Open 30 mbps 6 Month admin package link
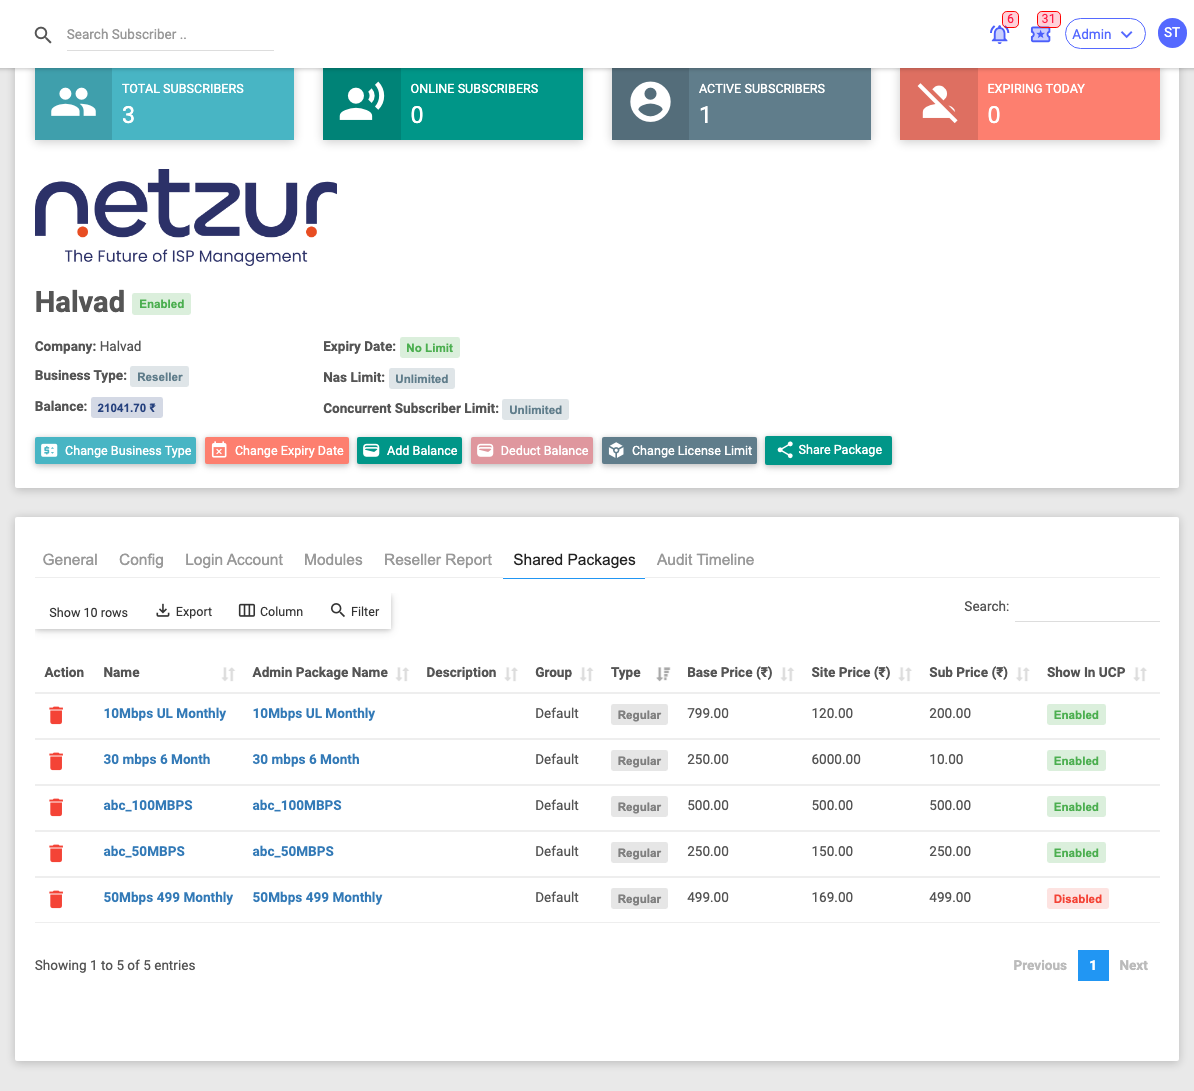This screenshot has width=1194, height=1091. coord(306,759)
